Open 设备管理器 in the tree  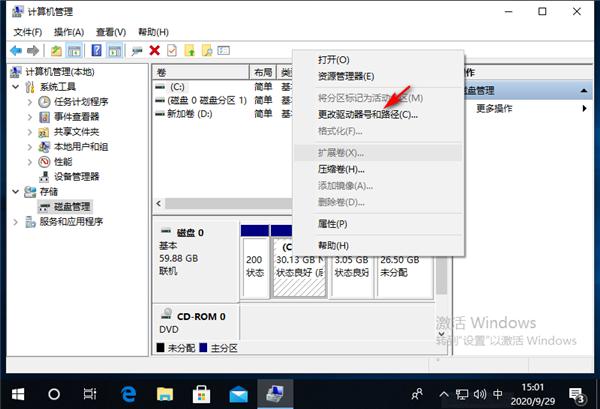(77, 176)
